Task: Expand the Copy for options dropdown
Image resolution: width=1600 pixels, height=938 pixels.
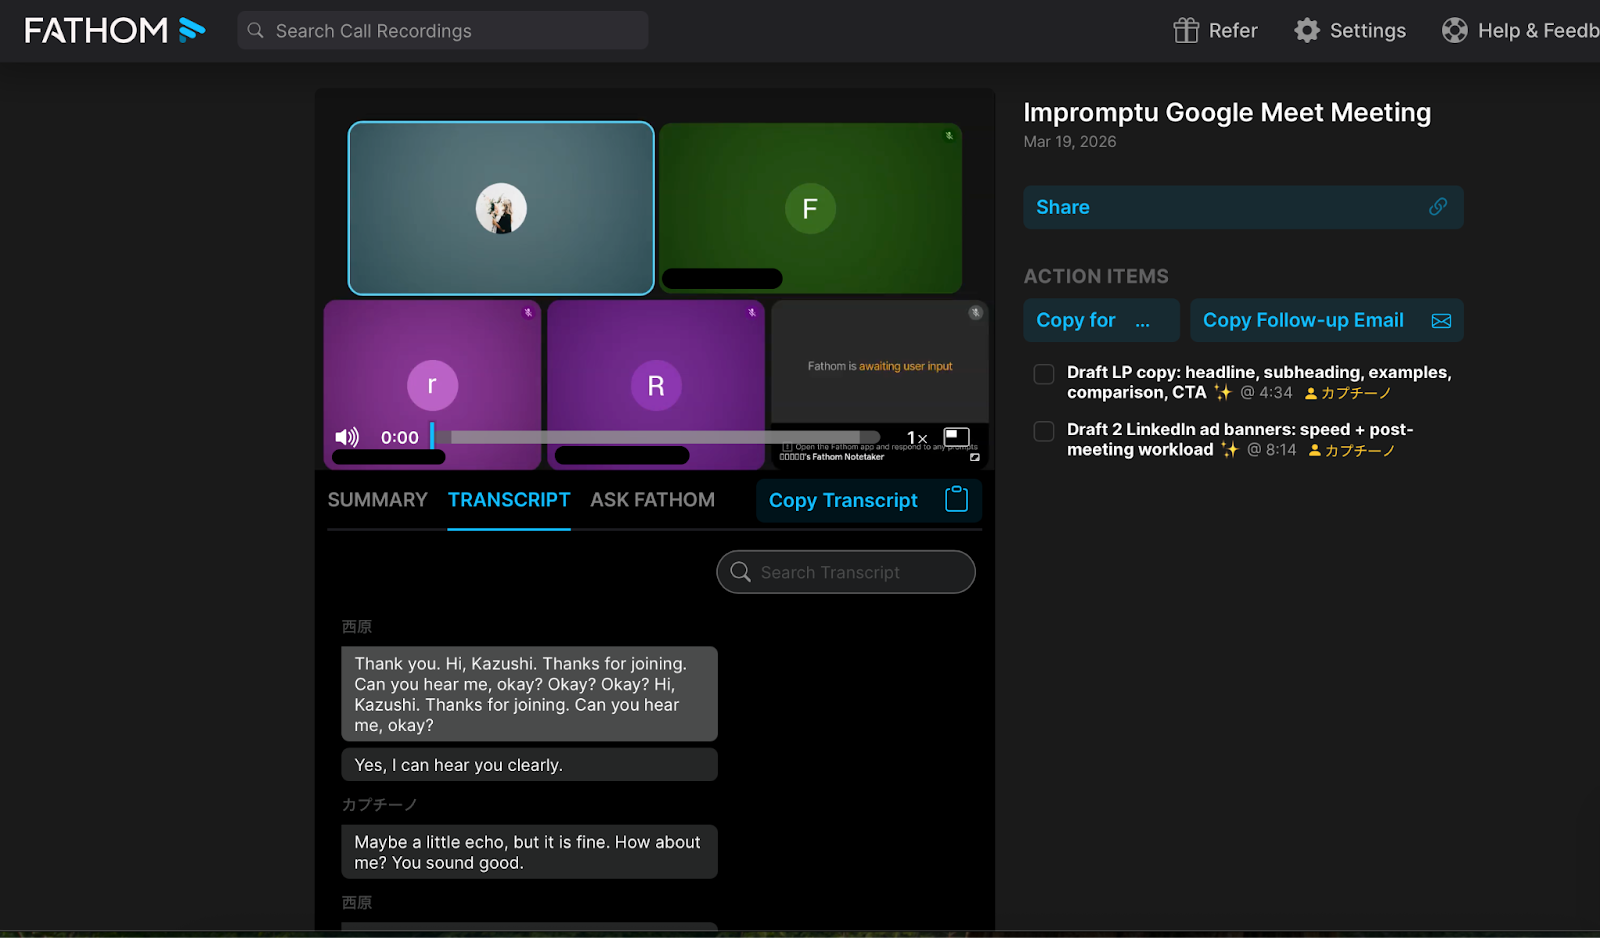Action: tap(1142, 321)
